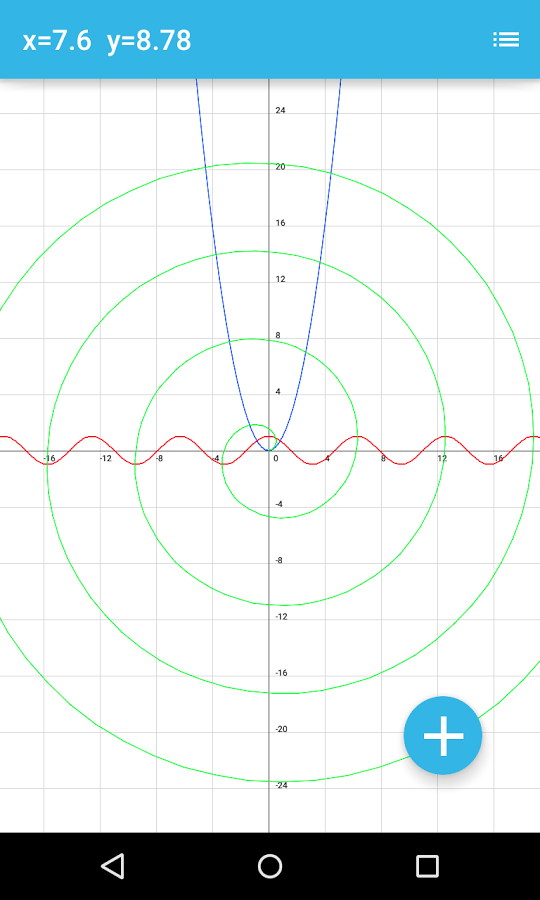The height and width of the screenshot is (900, 540).
Task: Tap the y-axis label 24
Action: point(281,110)
